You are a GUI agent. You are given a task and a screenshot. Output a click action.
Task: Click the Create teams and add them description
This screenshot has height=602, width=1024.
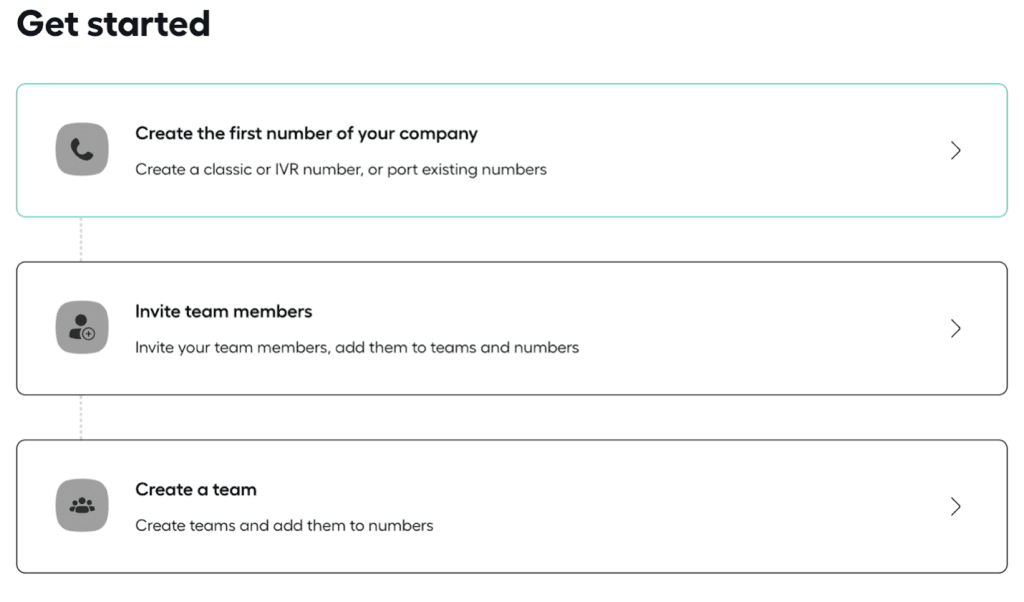point(284,525)
